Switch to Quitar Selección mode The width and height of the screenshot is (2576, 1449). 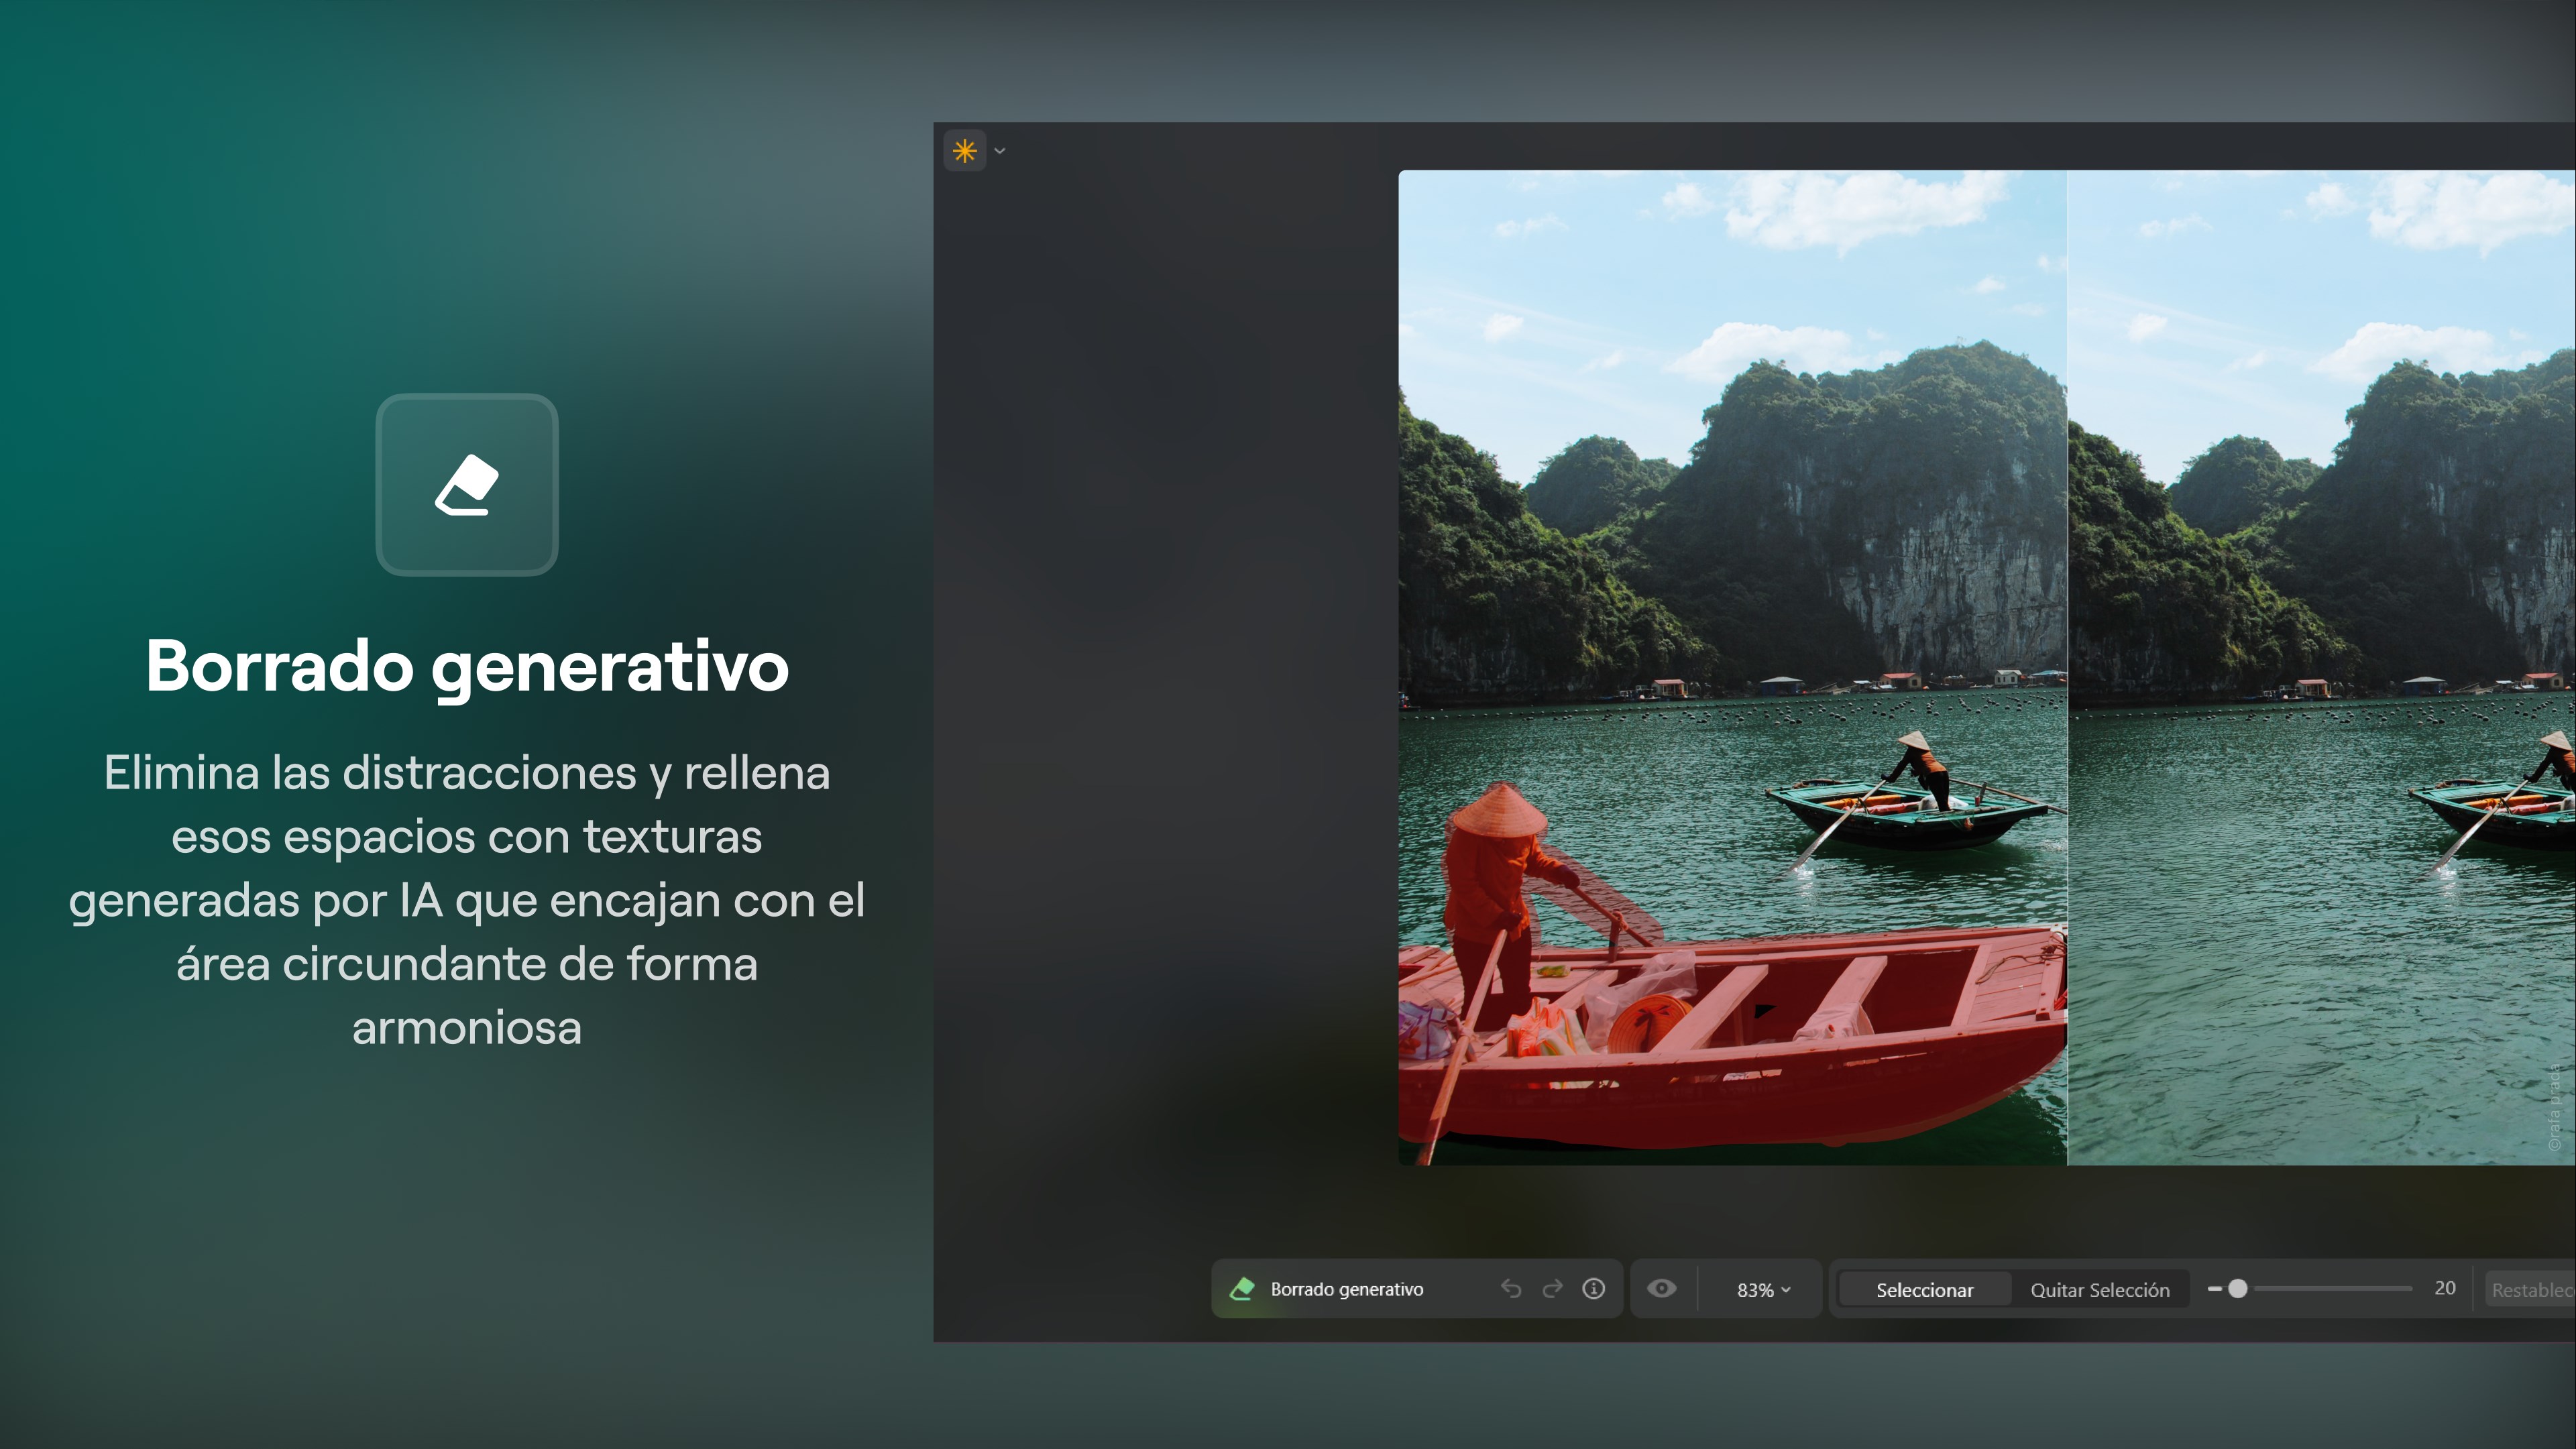tap(2099, 1290)
